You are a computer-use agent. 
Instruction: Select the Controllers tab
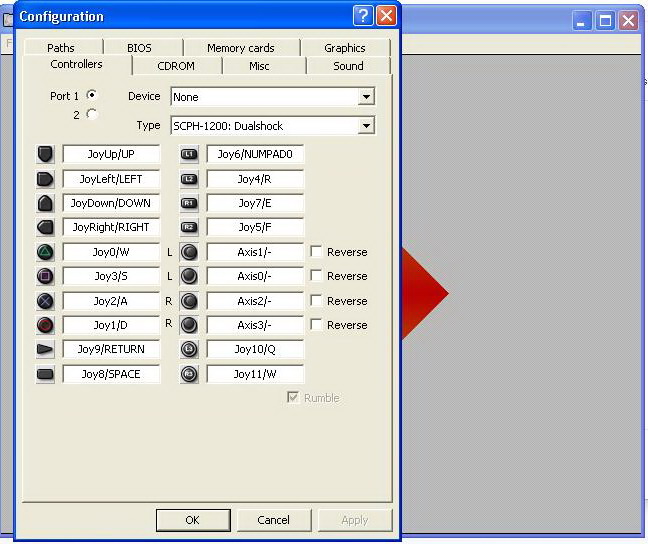pyautogui.click(x=76, y=64)
